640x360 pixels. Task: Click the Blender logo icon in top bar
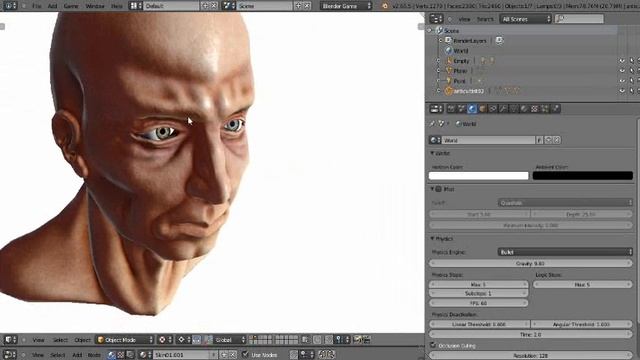click(x=385, y=6)
